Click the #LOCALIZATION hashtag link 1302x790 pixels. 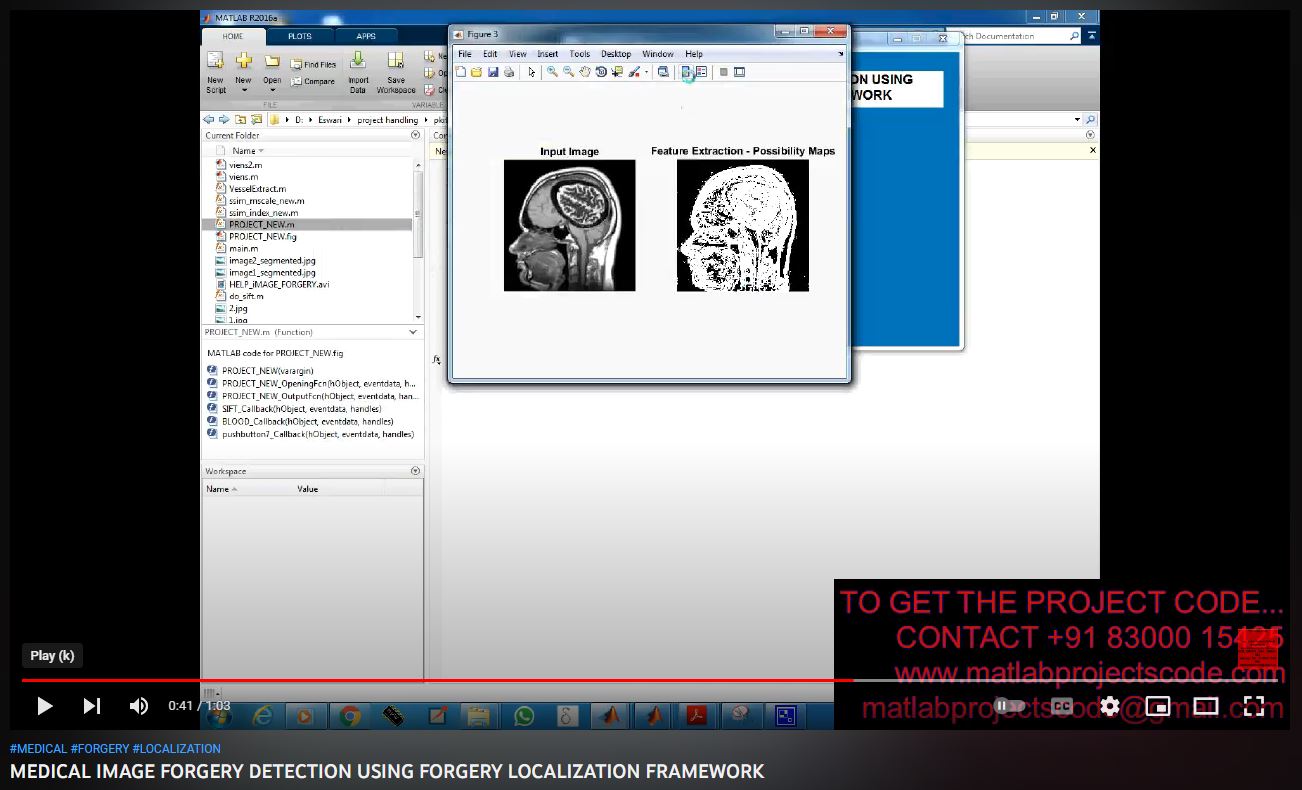(x=177, y=748)
